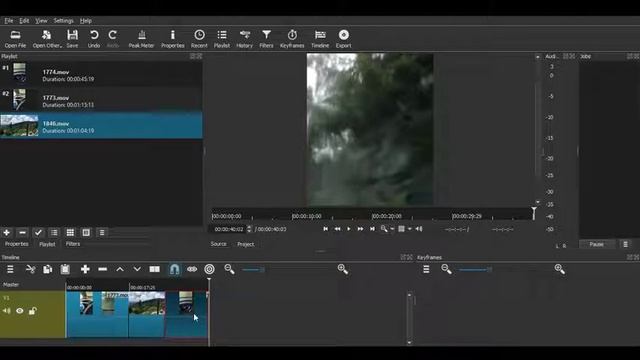
Task: Hide track V1 with eye icon
Action: 20,311
